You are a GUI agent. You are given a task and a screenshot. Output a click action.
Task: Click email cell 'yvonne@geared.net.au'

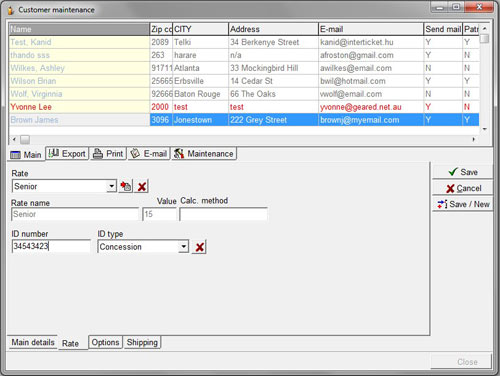pyautogui.click(x=371, y=107)
